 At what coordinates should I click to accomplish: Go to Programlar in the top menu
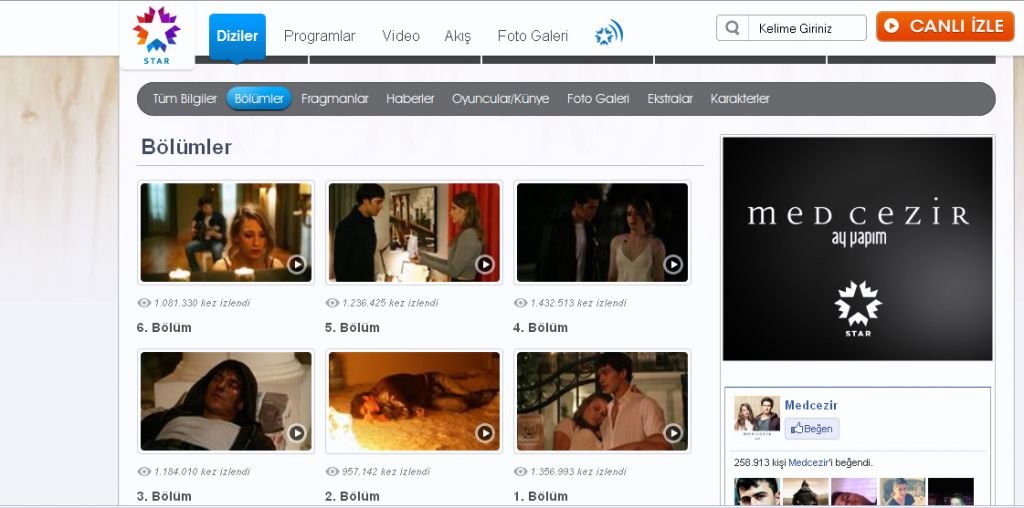(319, 36)
